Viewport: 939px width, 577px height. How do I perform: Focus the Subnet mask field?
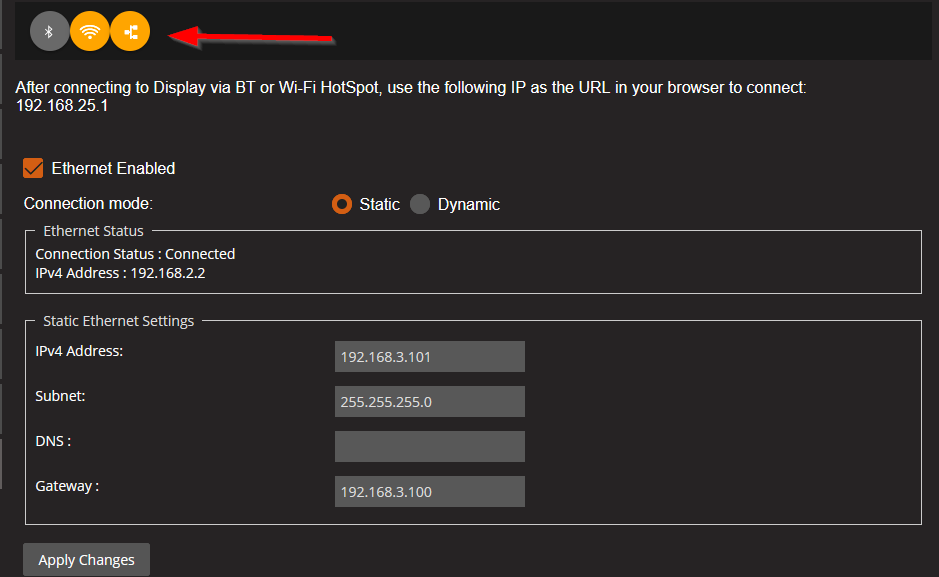click(429, 401)
